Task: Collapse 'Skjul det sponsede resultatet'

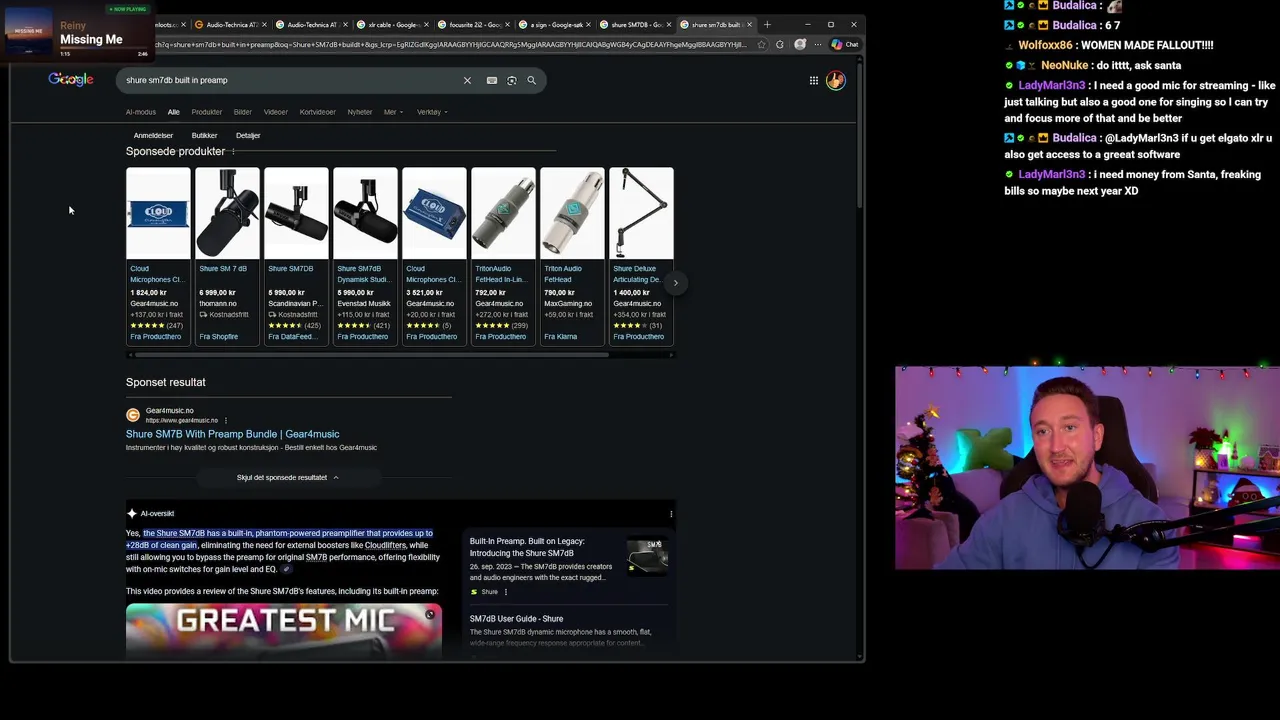Action: pyautogui.click(x=287, y=478)
